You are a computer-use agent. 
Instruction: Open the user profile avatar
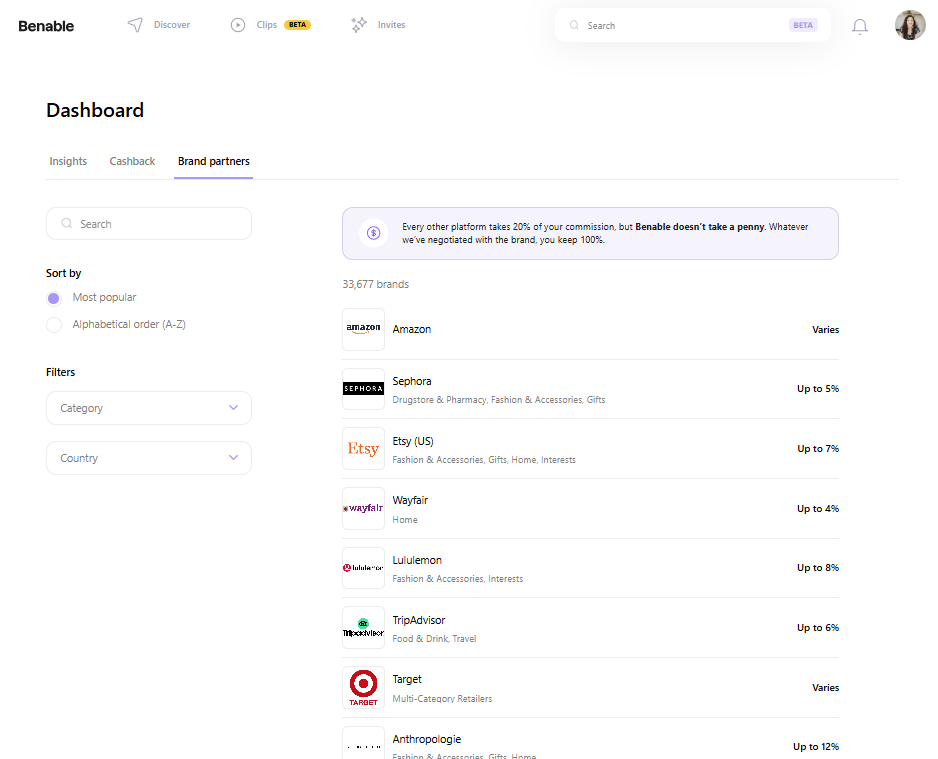910,25
